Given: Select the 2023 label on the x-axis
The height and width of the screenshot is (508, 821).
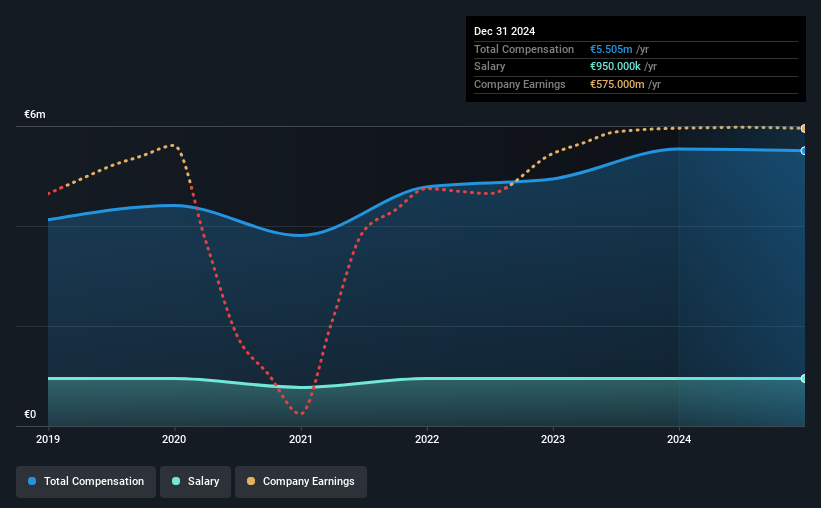Looking at the screenshot, I should pos(553,439).
